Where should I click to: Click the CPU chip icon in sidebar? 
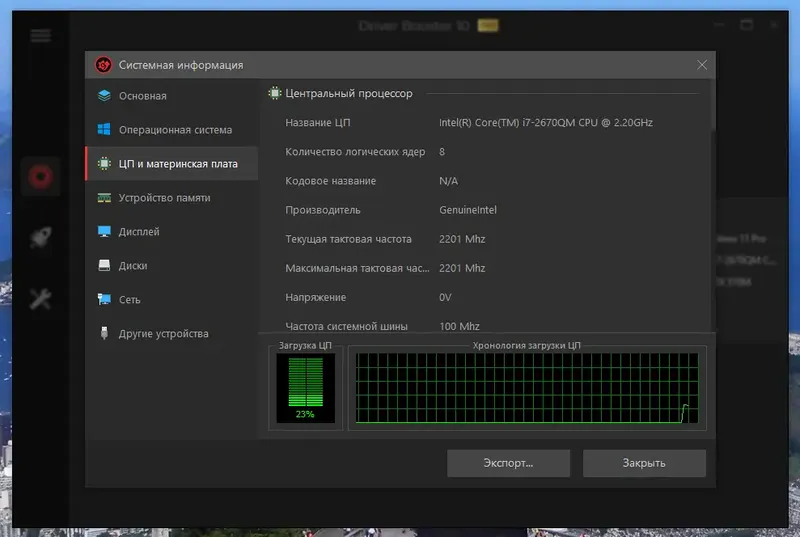[104, 164]
